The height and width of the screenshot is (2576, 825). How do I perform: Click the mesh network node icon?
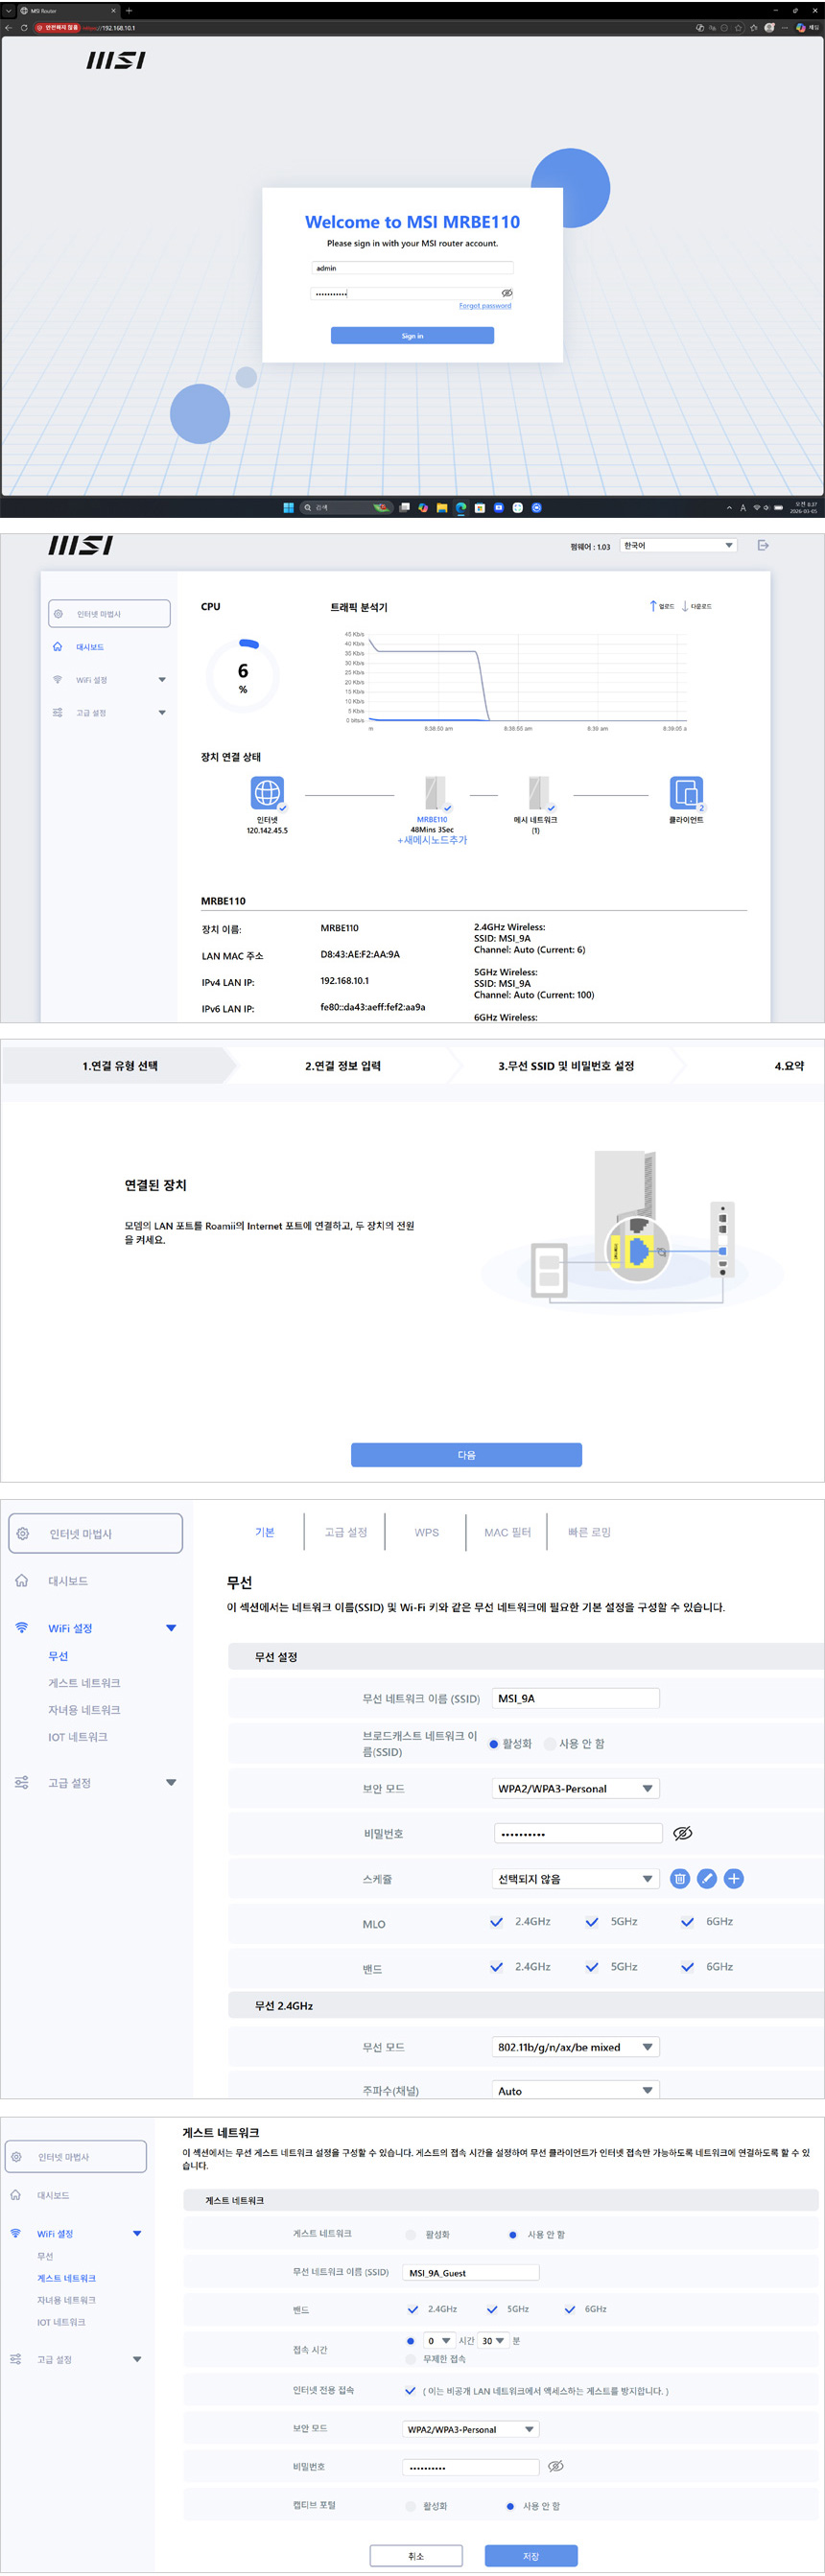pos(538,792)
